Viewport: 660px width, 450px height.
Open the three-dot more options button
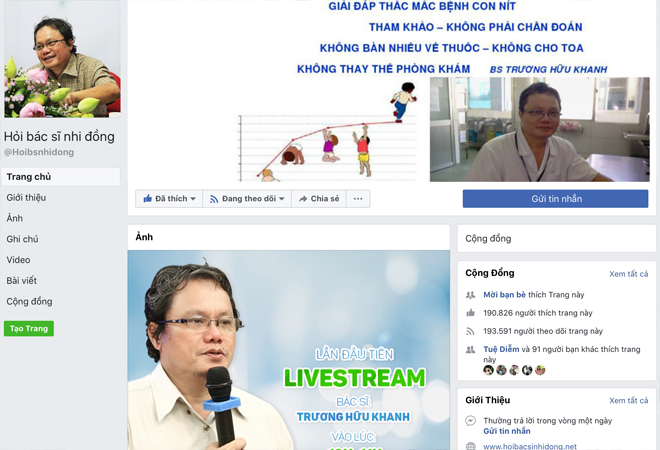coord(358,199)
